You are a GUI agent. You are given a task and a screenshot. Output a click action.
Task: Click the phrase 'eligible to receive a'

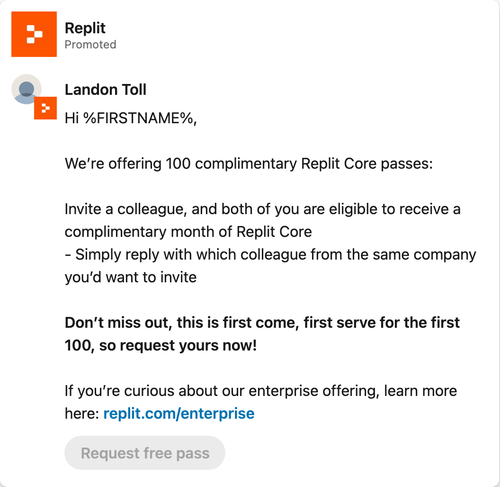[x=395, y=209]
